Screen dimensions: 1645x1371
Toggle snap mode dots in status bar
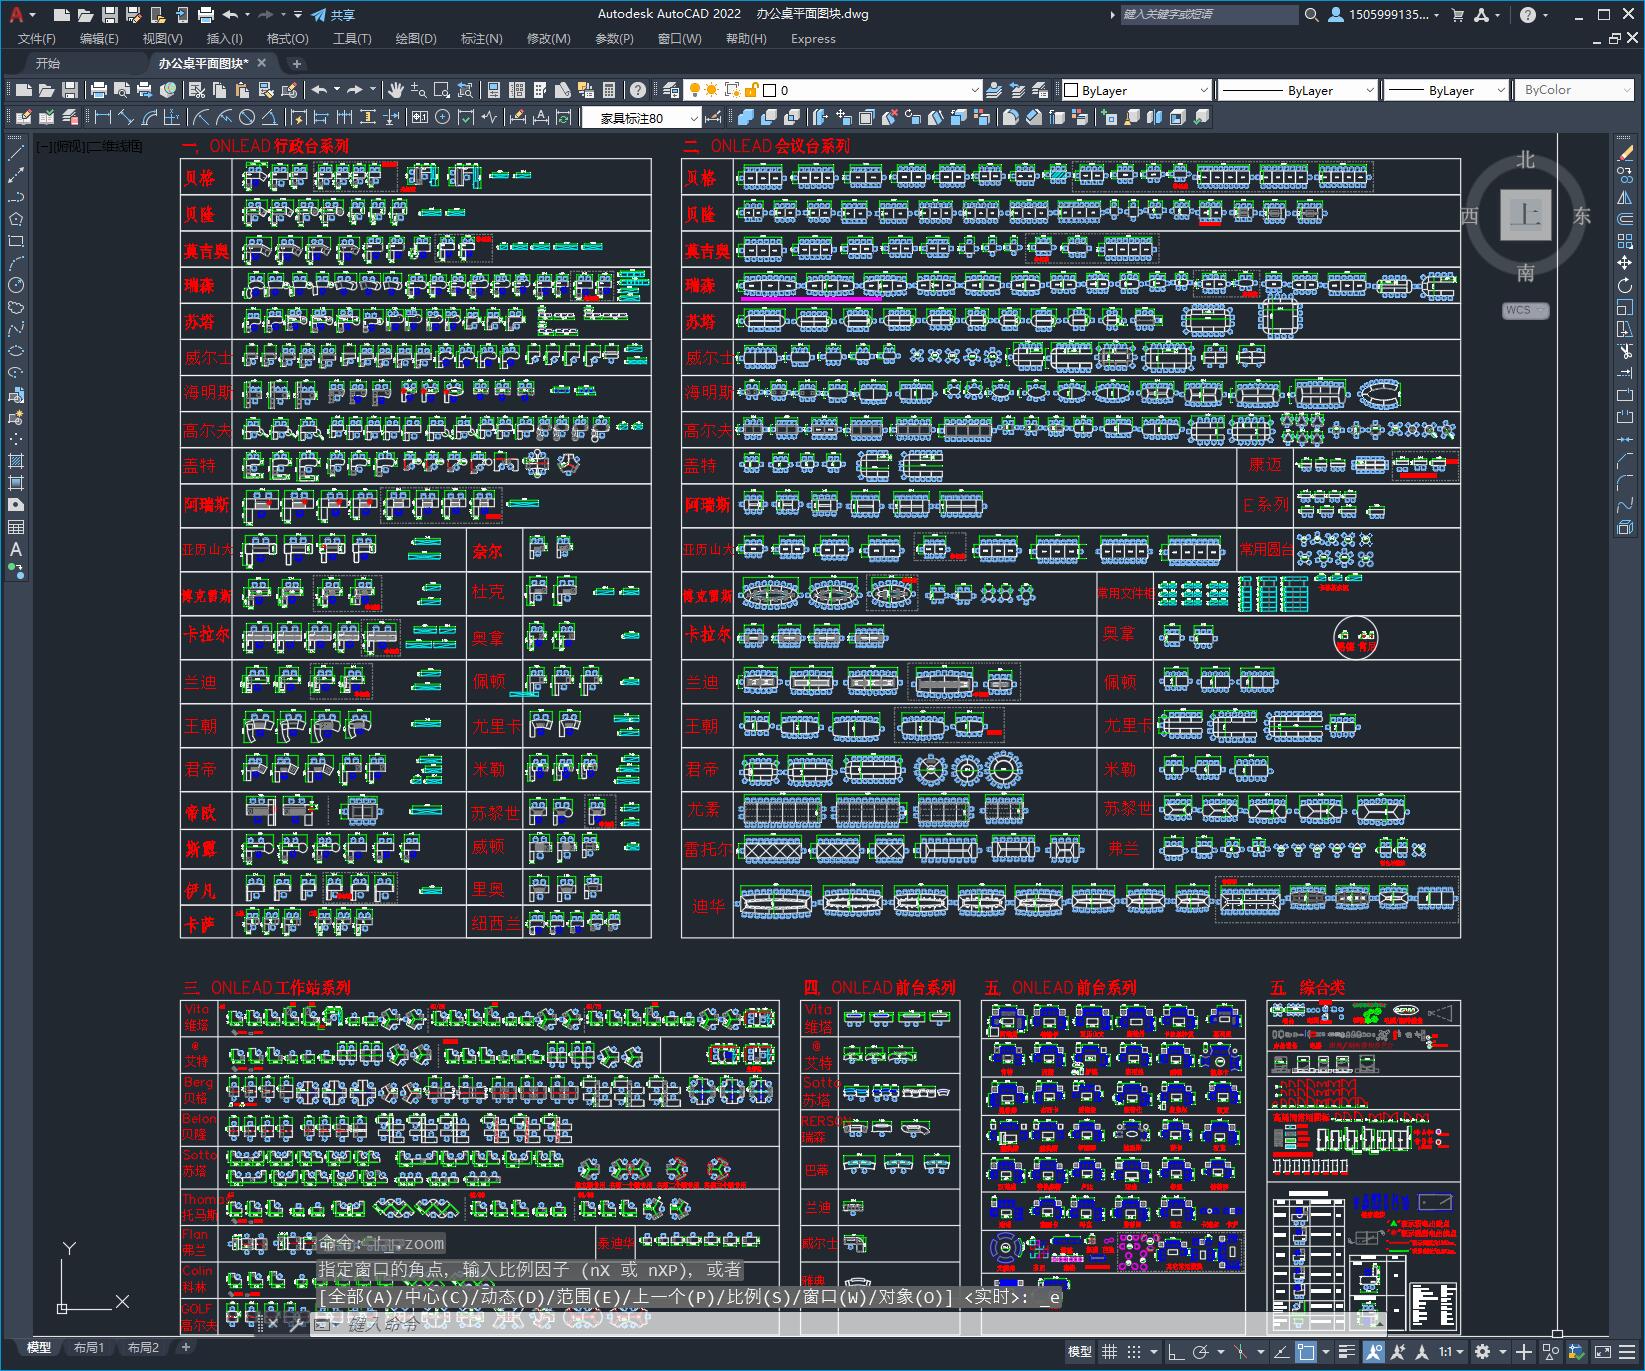click(1133, 1352)
